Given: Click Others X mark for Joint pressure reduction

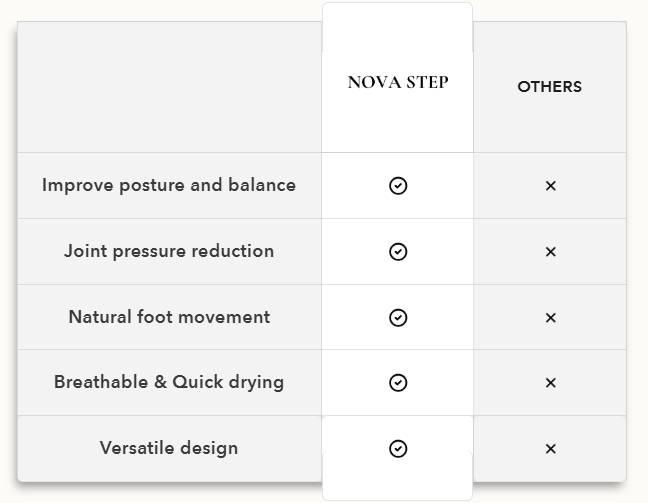Looking at the screenshot, I should tap(550, 252).
